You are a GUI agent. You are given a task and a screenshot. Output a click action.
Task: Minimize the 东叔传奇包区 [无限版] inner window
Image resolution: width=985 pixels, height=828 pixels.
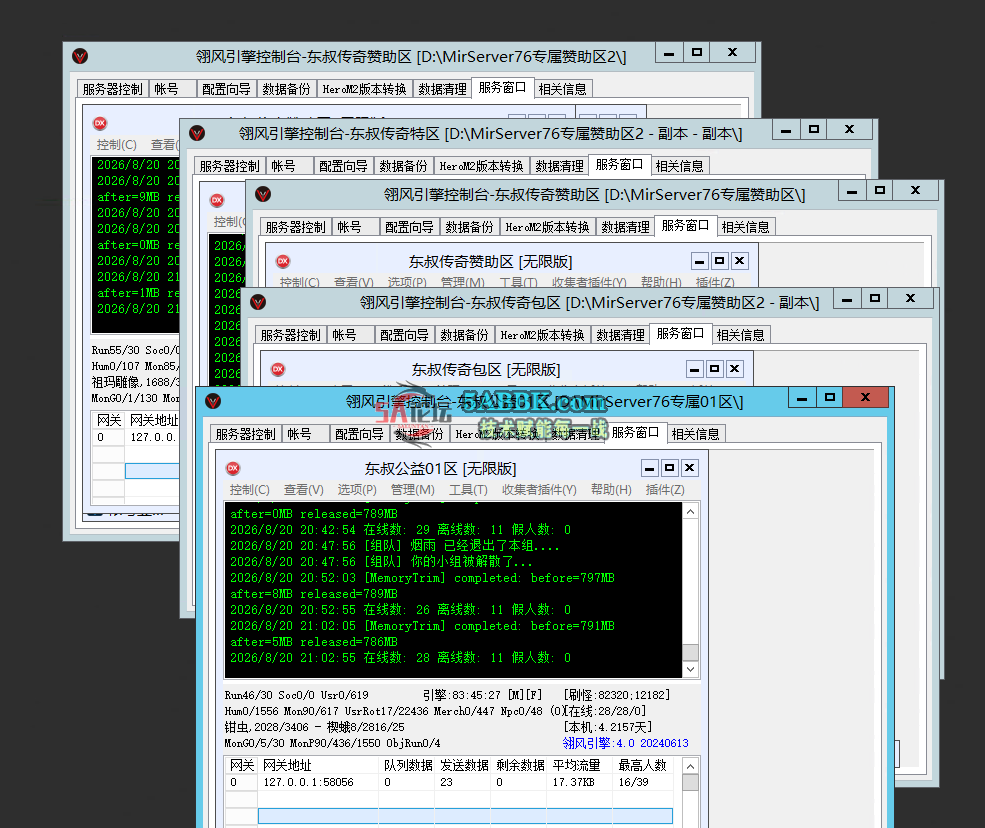pyautogui.click(x=694, y=369)
